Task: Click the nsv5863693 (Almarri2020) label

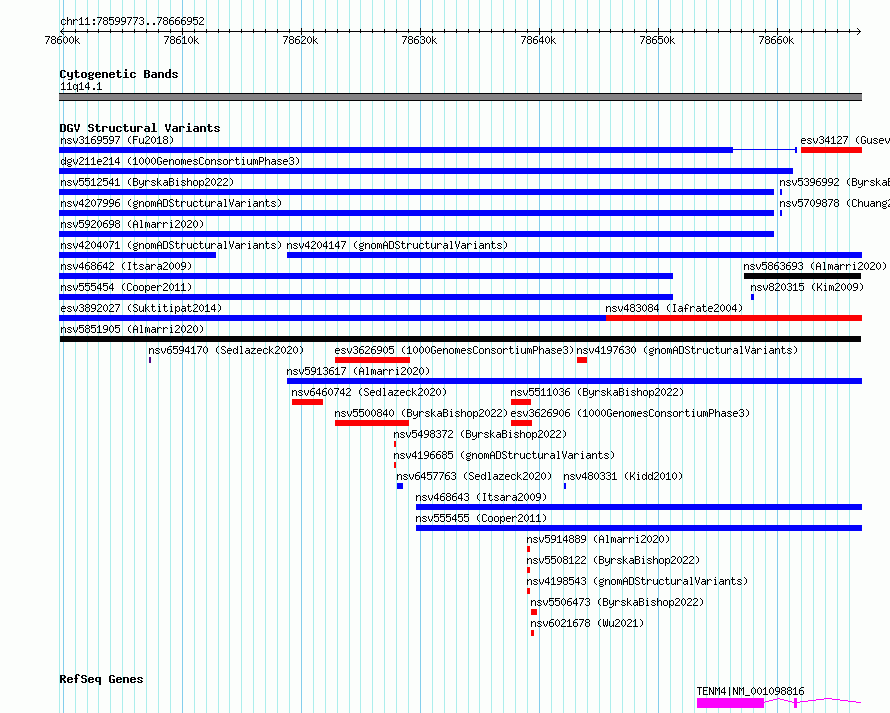Action: [x=815, y=266]
